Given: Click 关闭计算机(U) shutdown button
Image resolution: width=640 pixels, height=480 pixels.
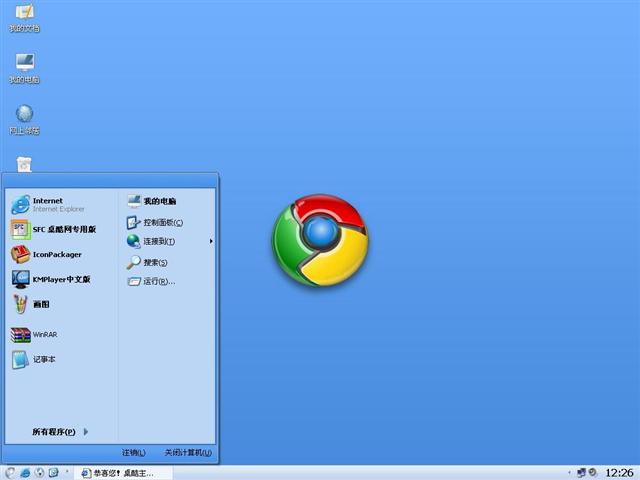Looking at the screenshot, I should tap(188, 453).
